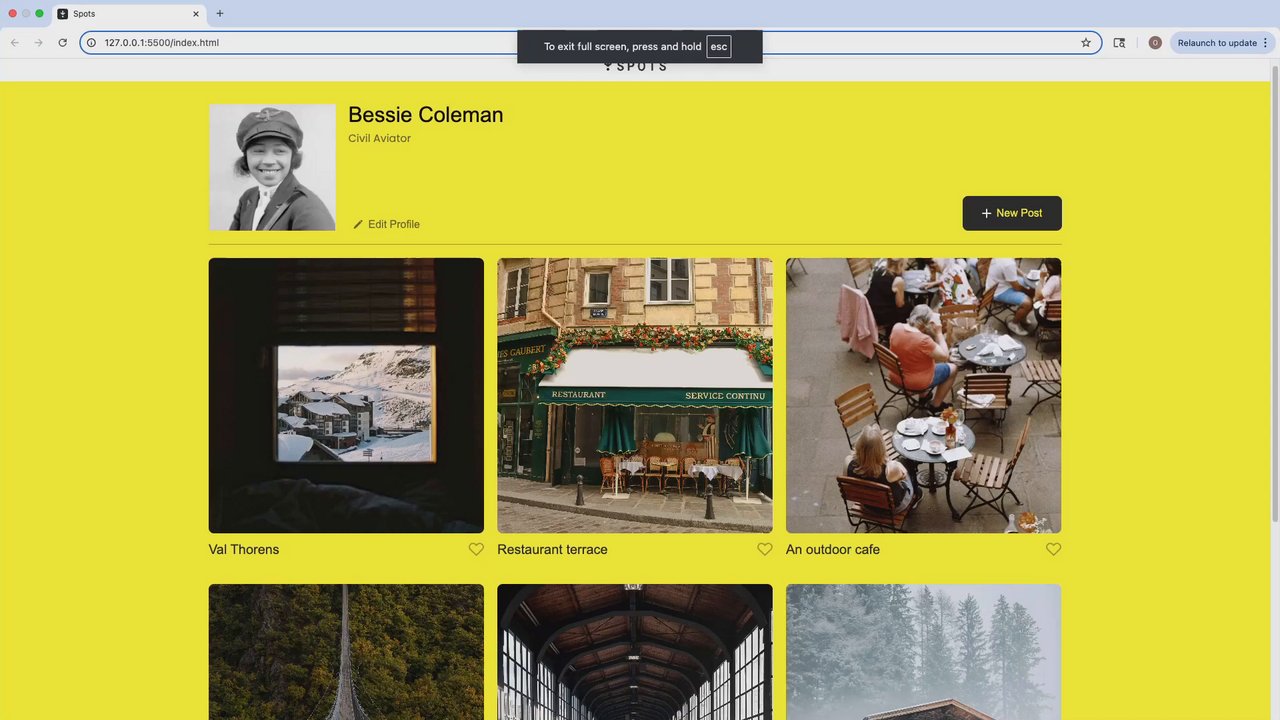Open the suspension bridge forest photo
The height and width of the screenshot is (720, 1280).
click(x=346, y=652)
